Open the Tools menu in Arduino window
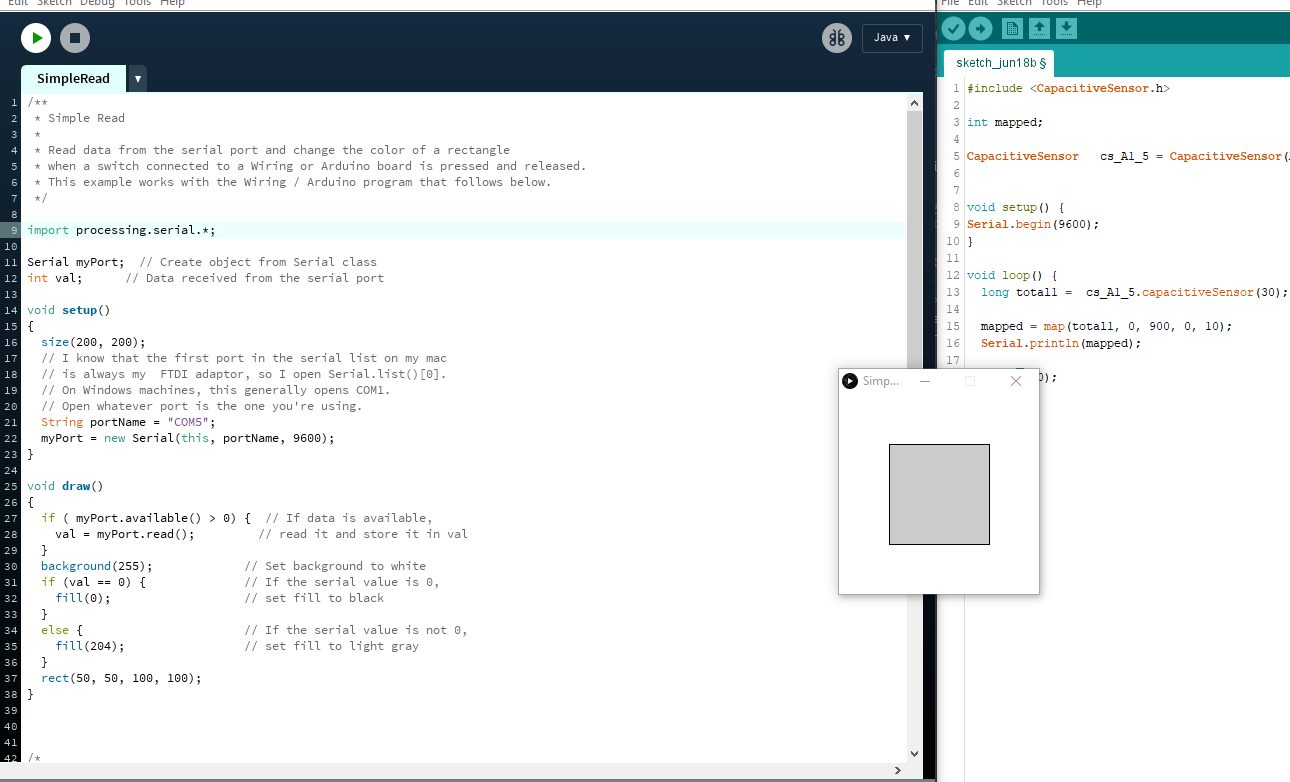1290x782 pixels. tap(1054, 3)
